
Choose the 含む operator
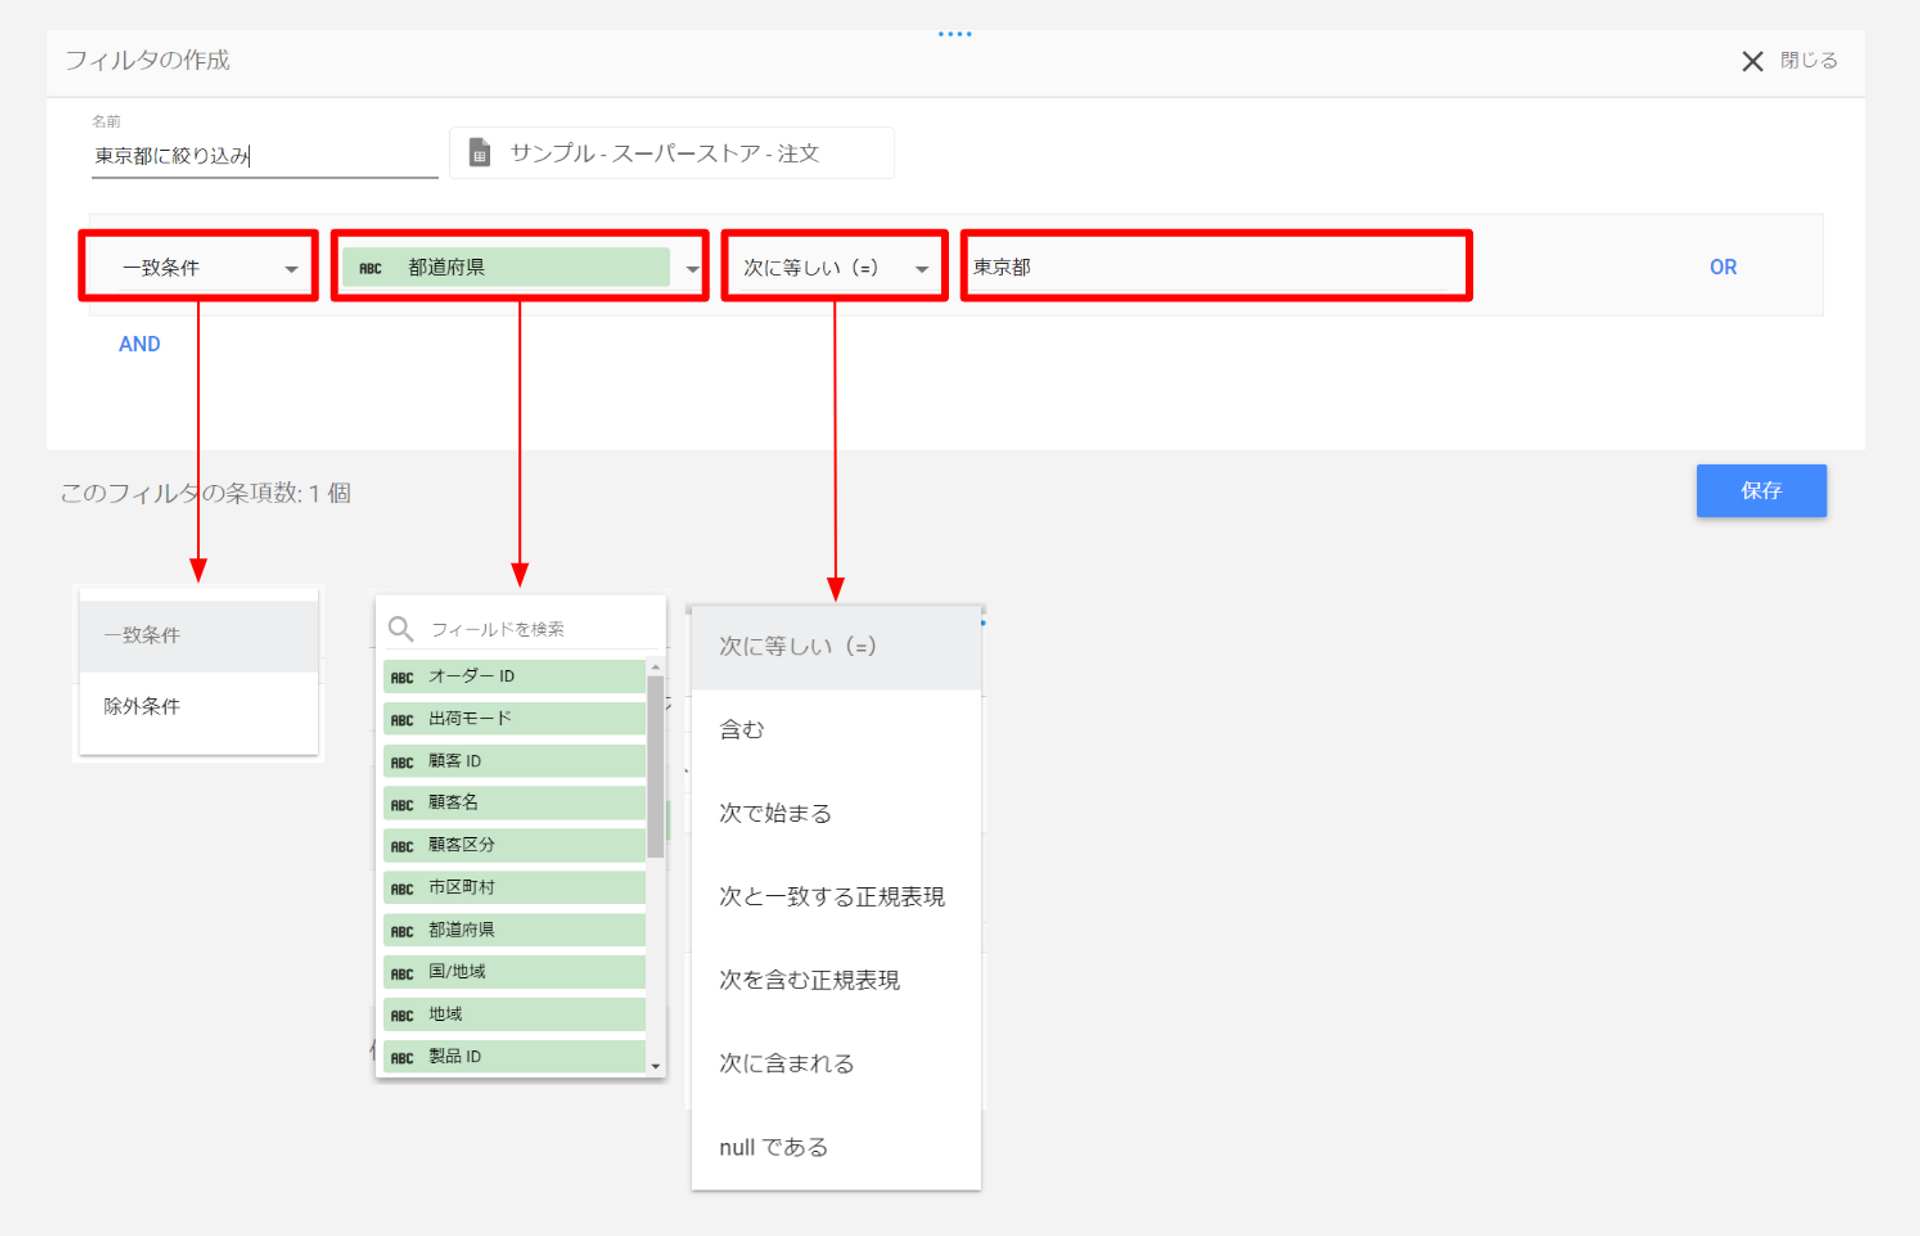[x=836, y=730]
